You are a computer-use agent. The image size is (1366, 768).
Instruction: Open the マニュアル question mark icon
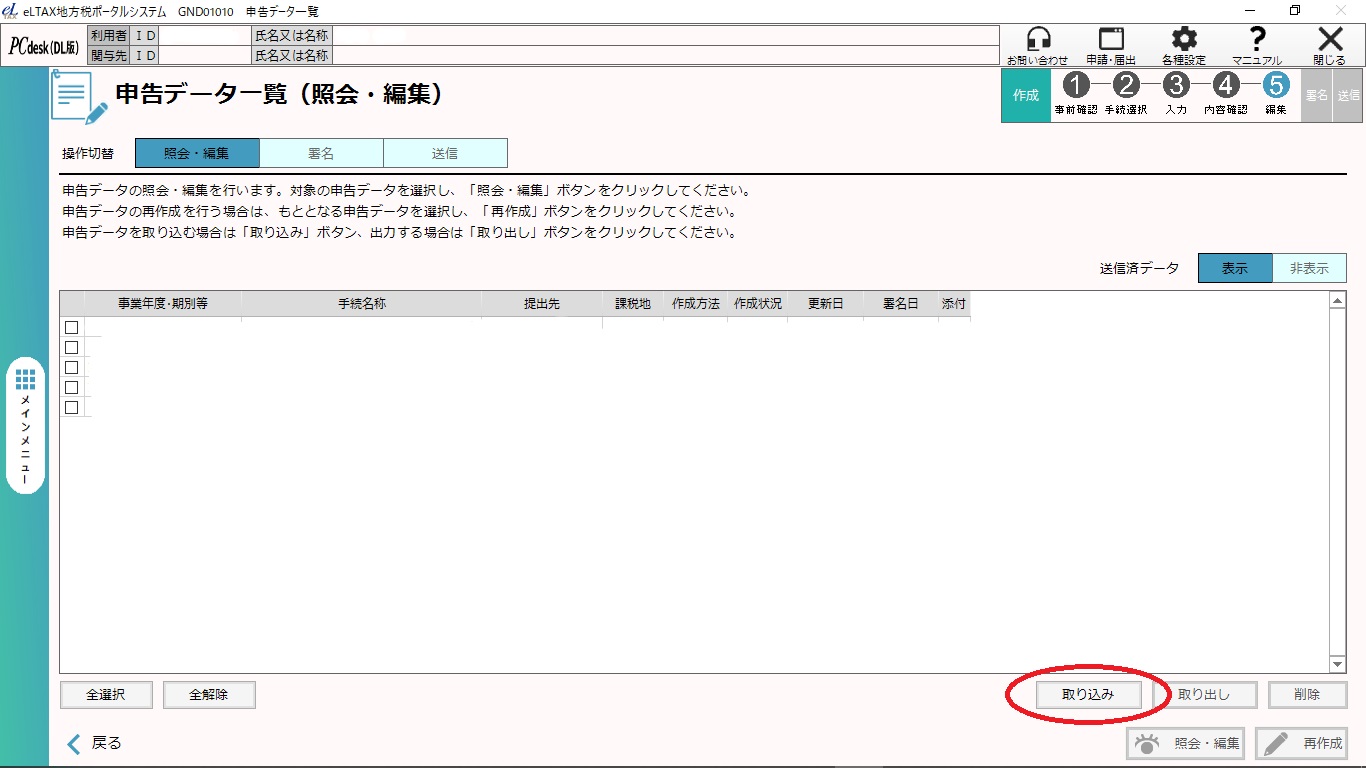pyautogui.click(x=1257, y=40)
